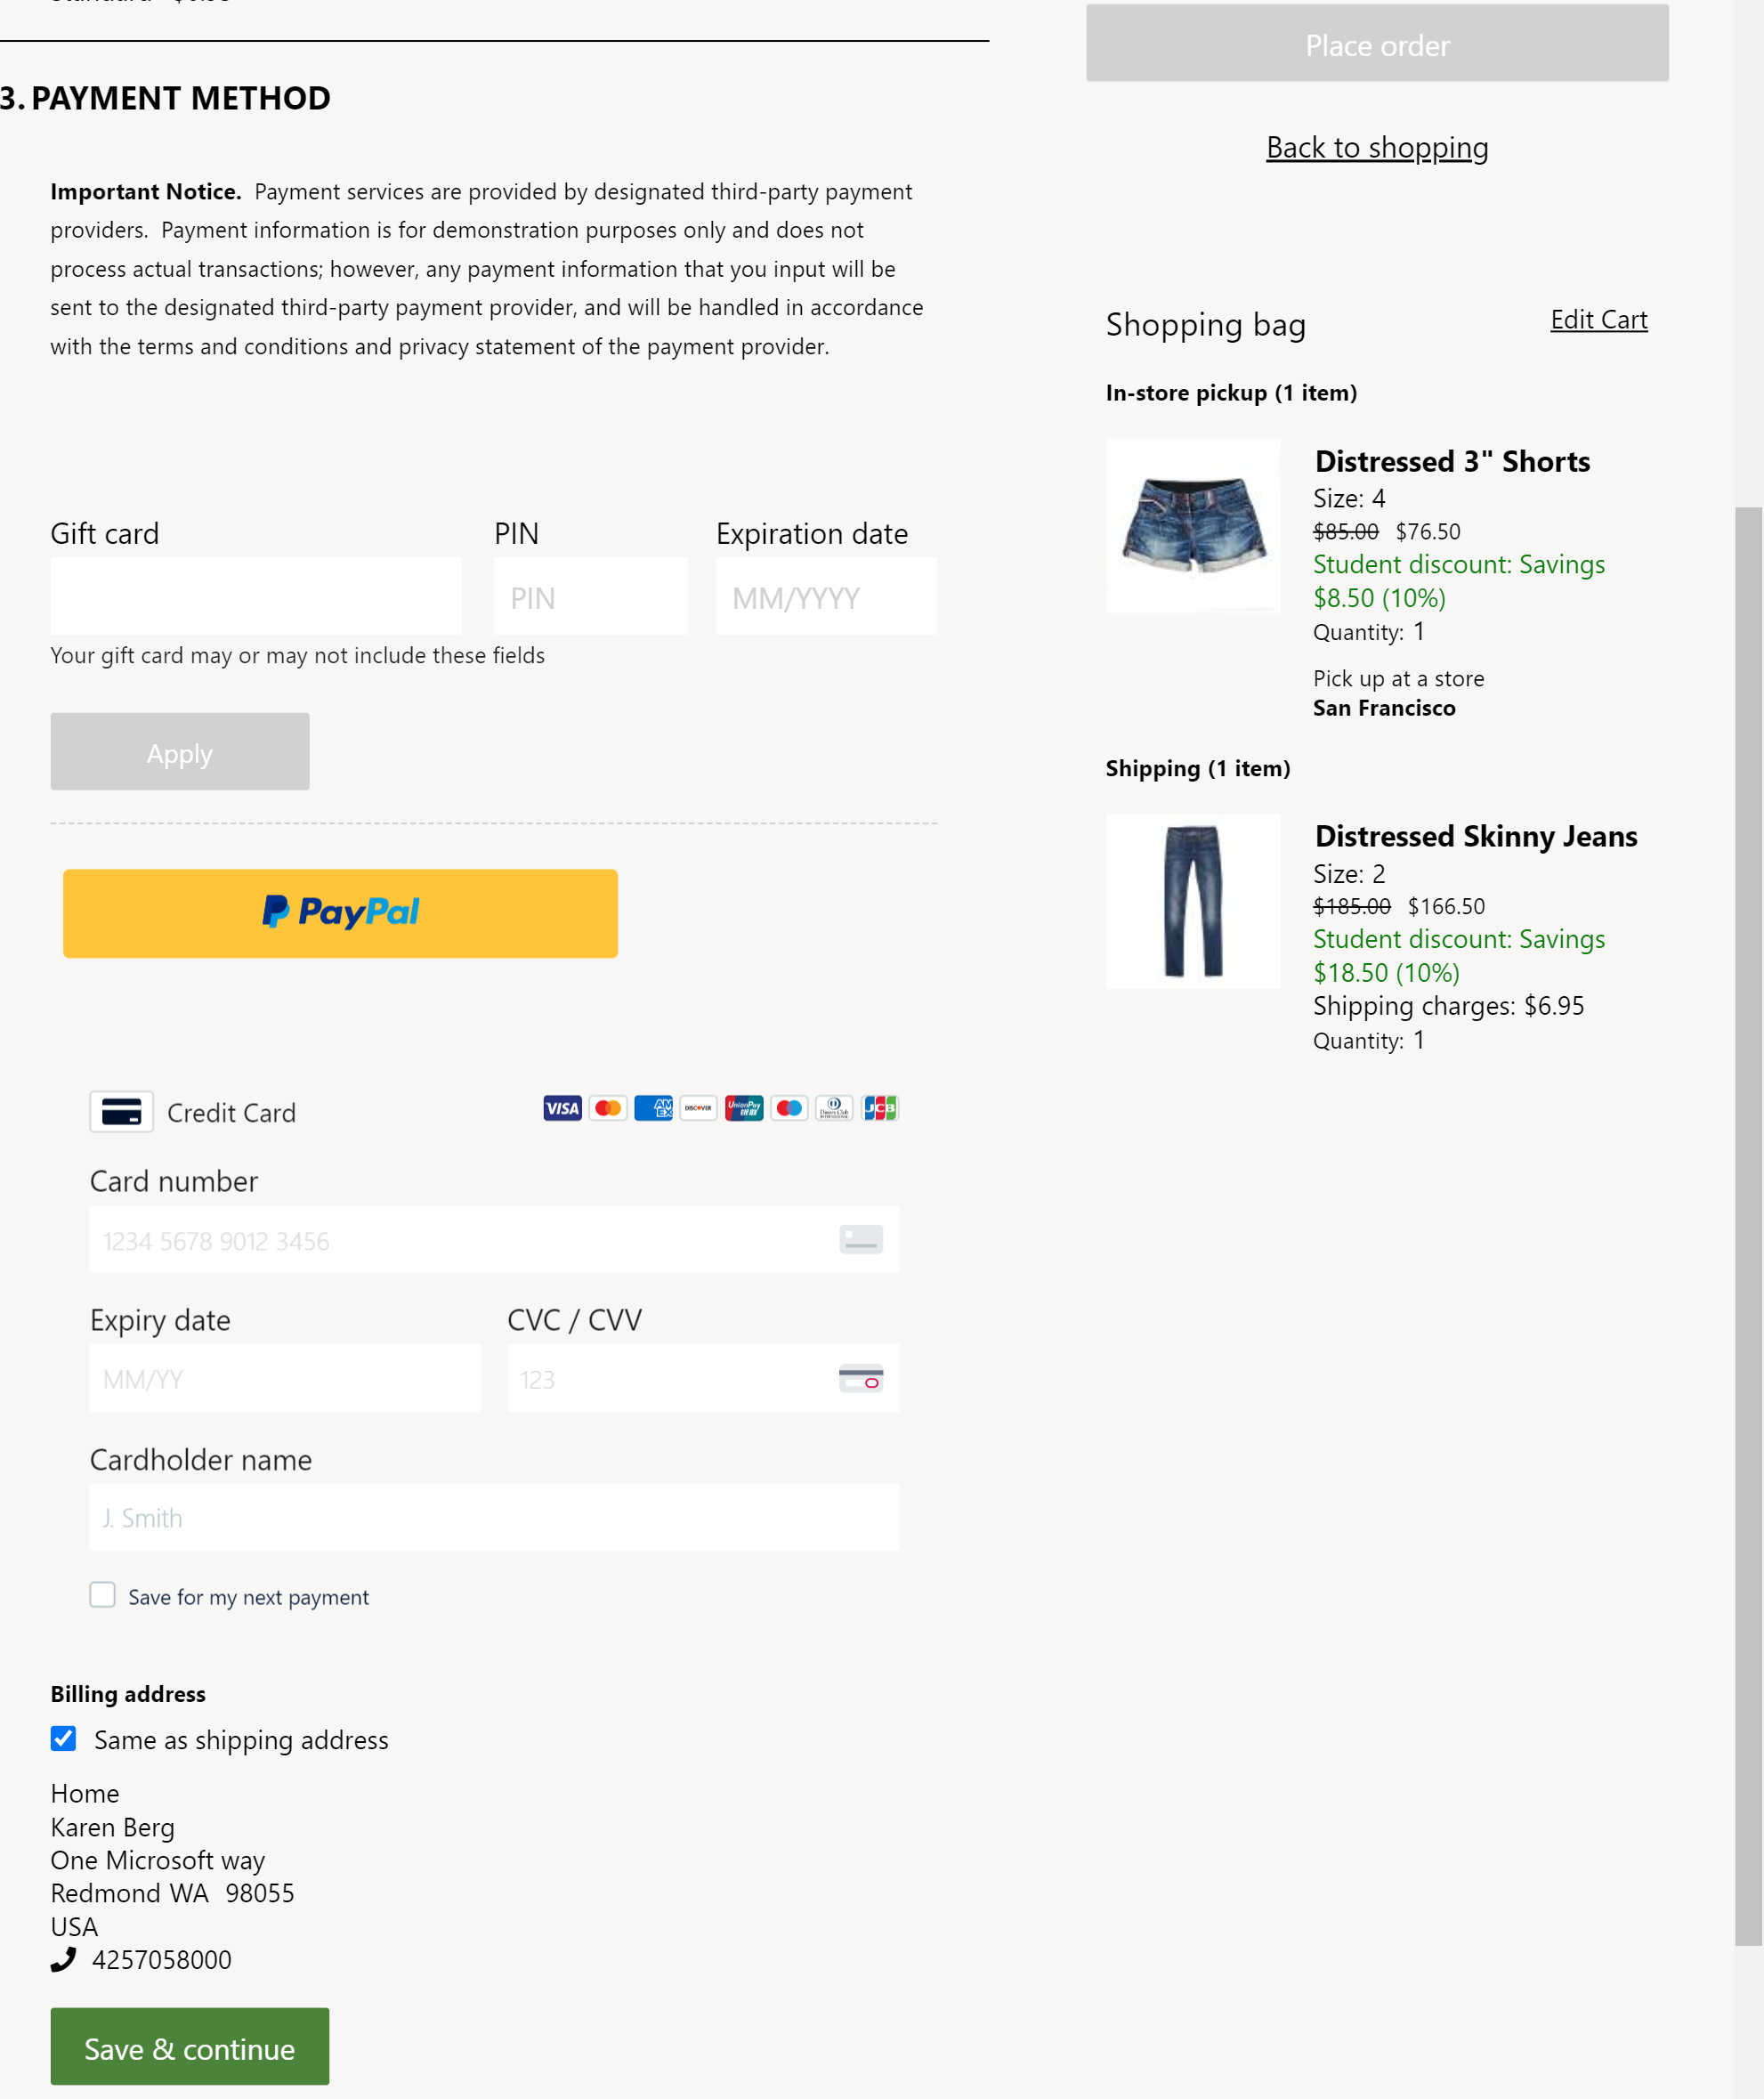1764x2099 pixels.
Task: Click Apply gift card button
Action: tap(179, 751)
